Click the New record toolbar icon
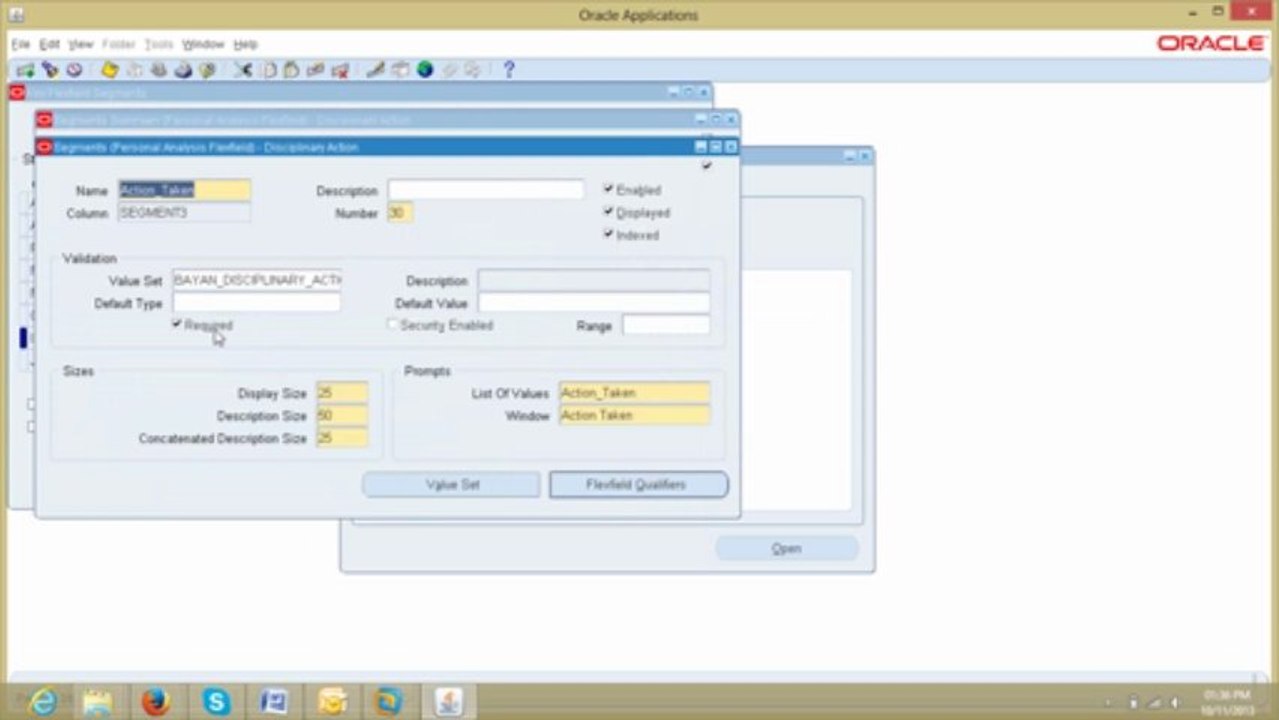This screenshot has height=720, width=1279. (25, 70)
